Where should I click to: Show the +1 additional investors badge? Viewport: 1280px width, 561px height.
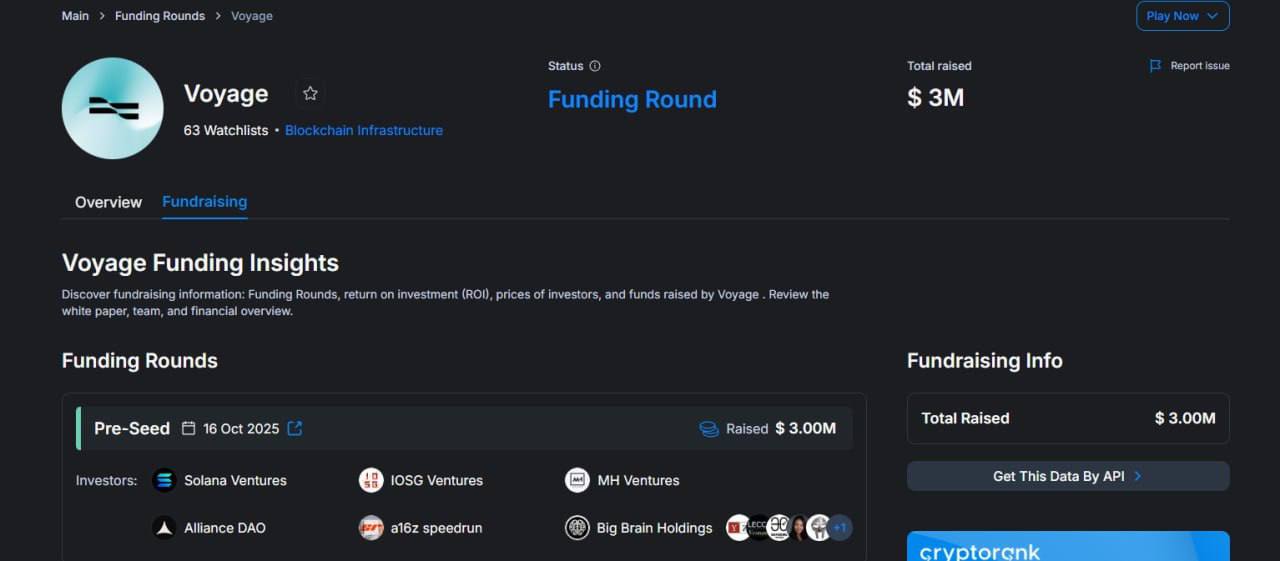(840, 528)
